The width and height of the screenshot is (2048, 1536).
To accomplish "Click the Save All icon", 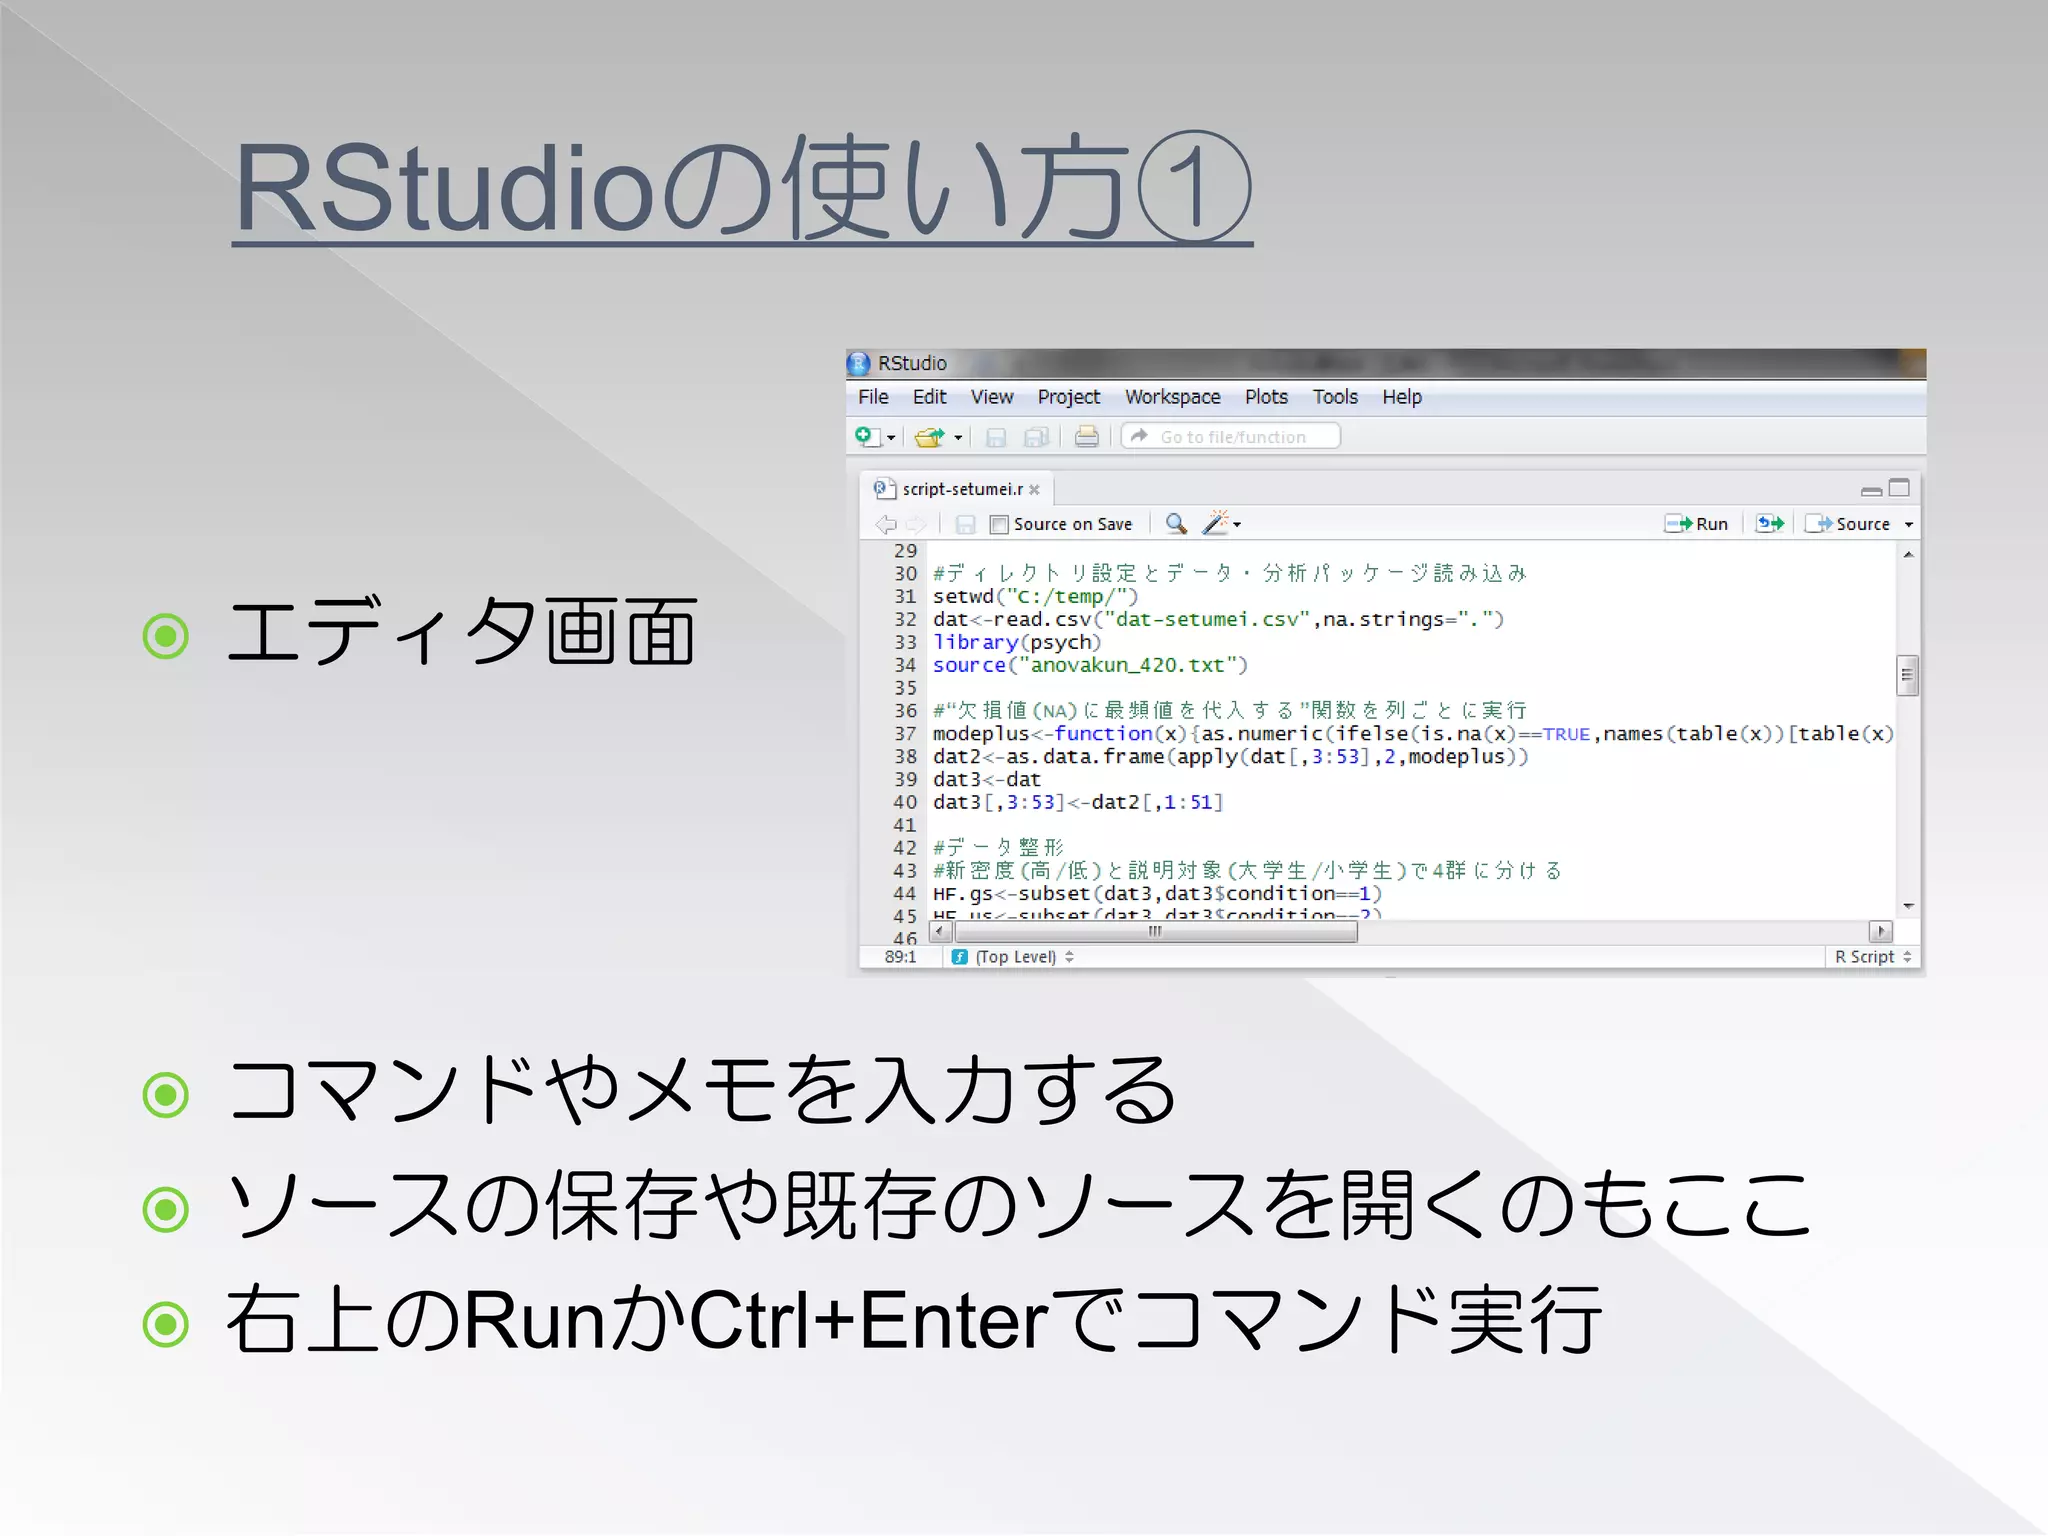I will click(x=1036, y=437).
